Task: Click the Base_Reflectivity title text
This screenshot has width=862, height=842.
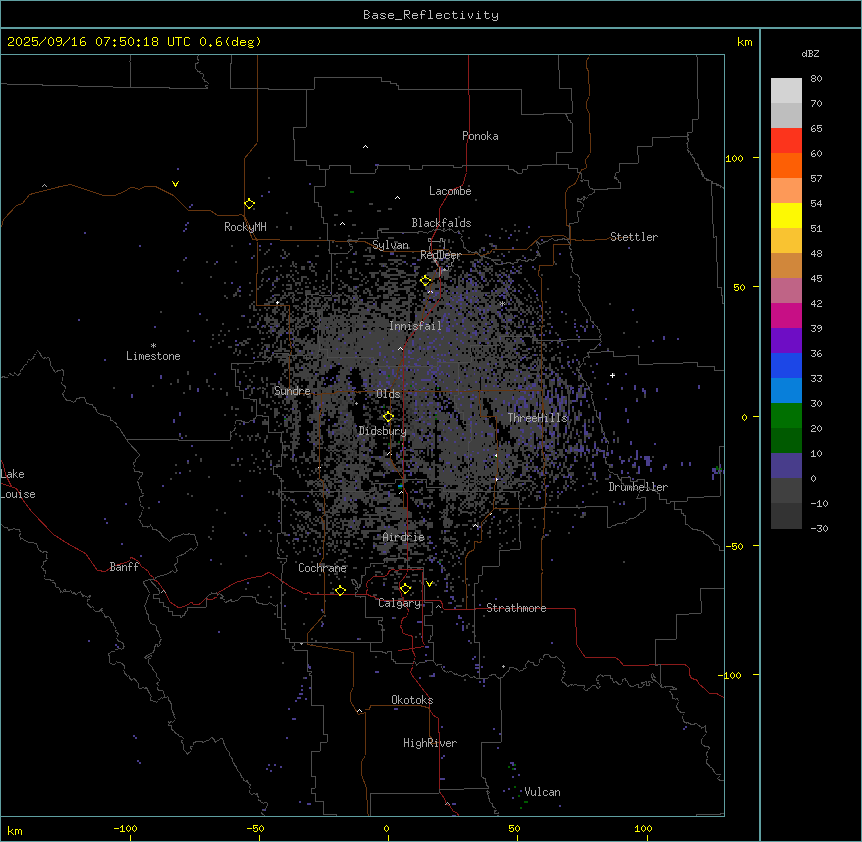Action: click(x=431, y=15)
